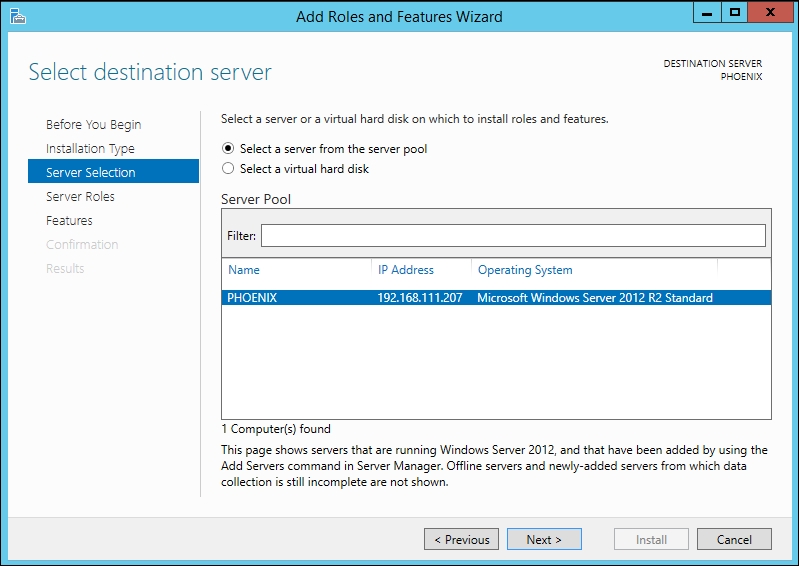The height and width of the screenshot is (566, 799).
Task: Choose 'Select a server from the server pool'
Action: click(228, 149)
